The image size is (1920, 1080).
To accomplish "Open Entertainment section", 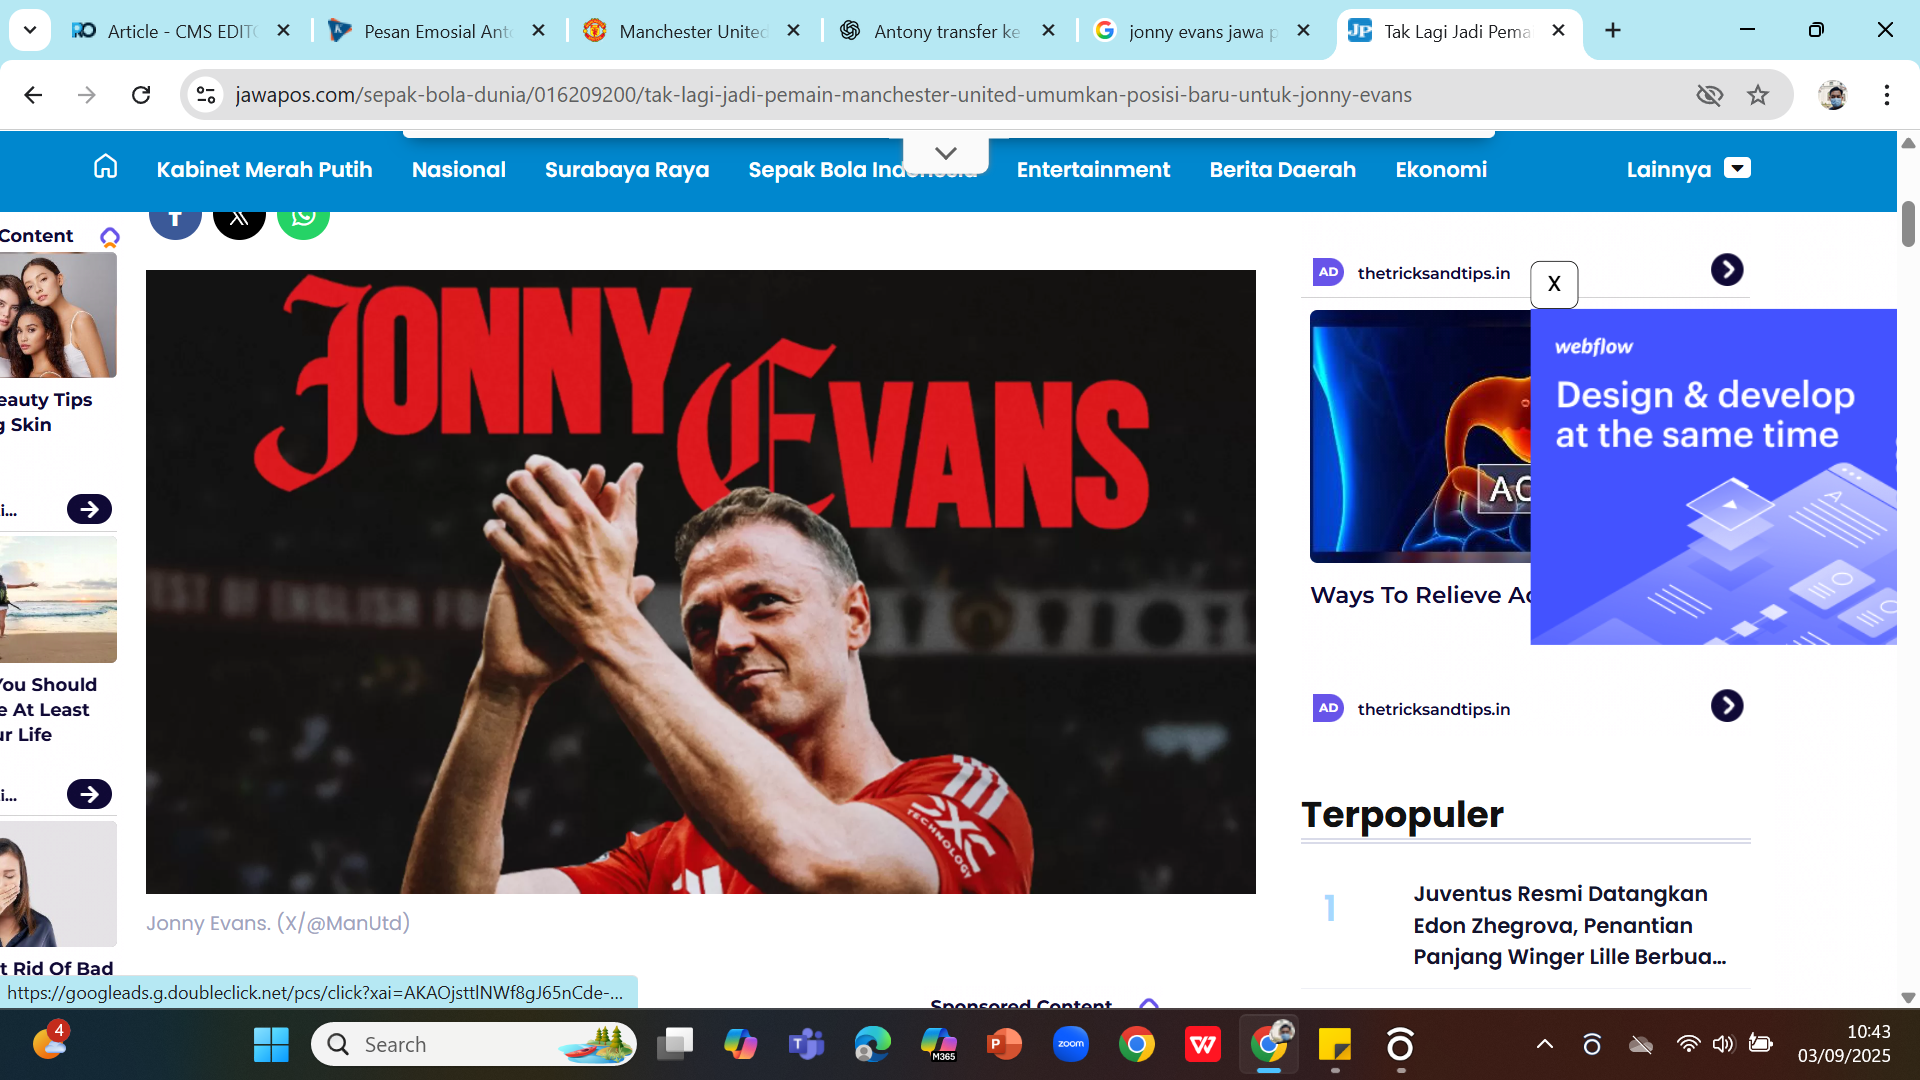I will click(1093, 169).
